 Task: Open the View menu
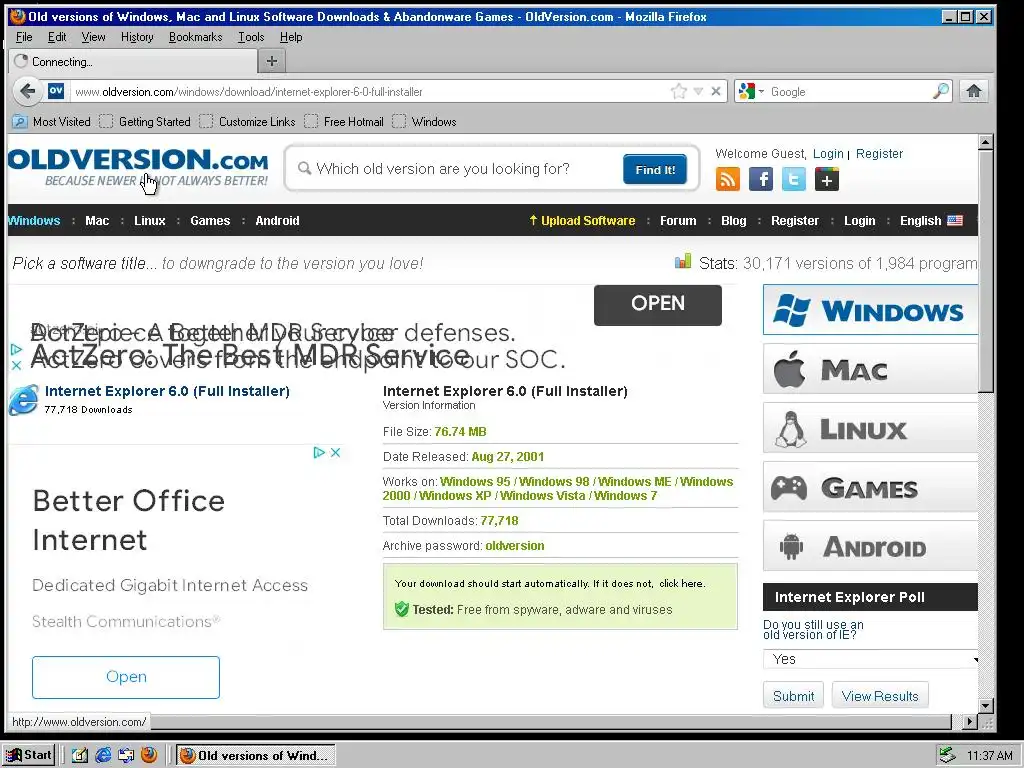point(93,37)
